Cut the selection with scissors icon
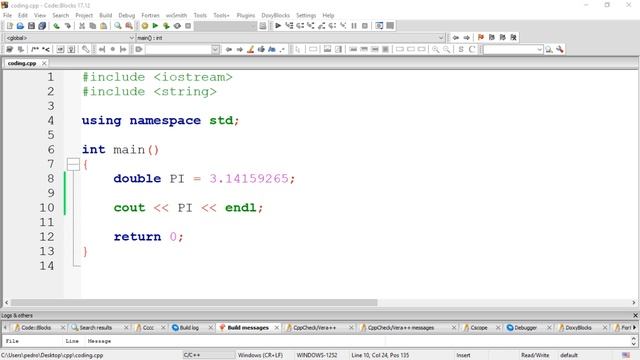The height and width of the screenshot is (360, 640). 82,26
